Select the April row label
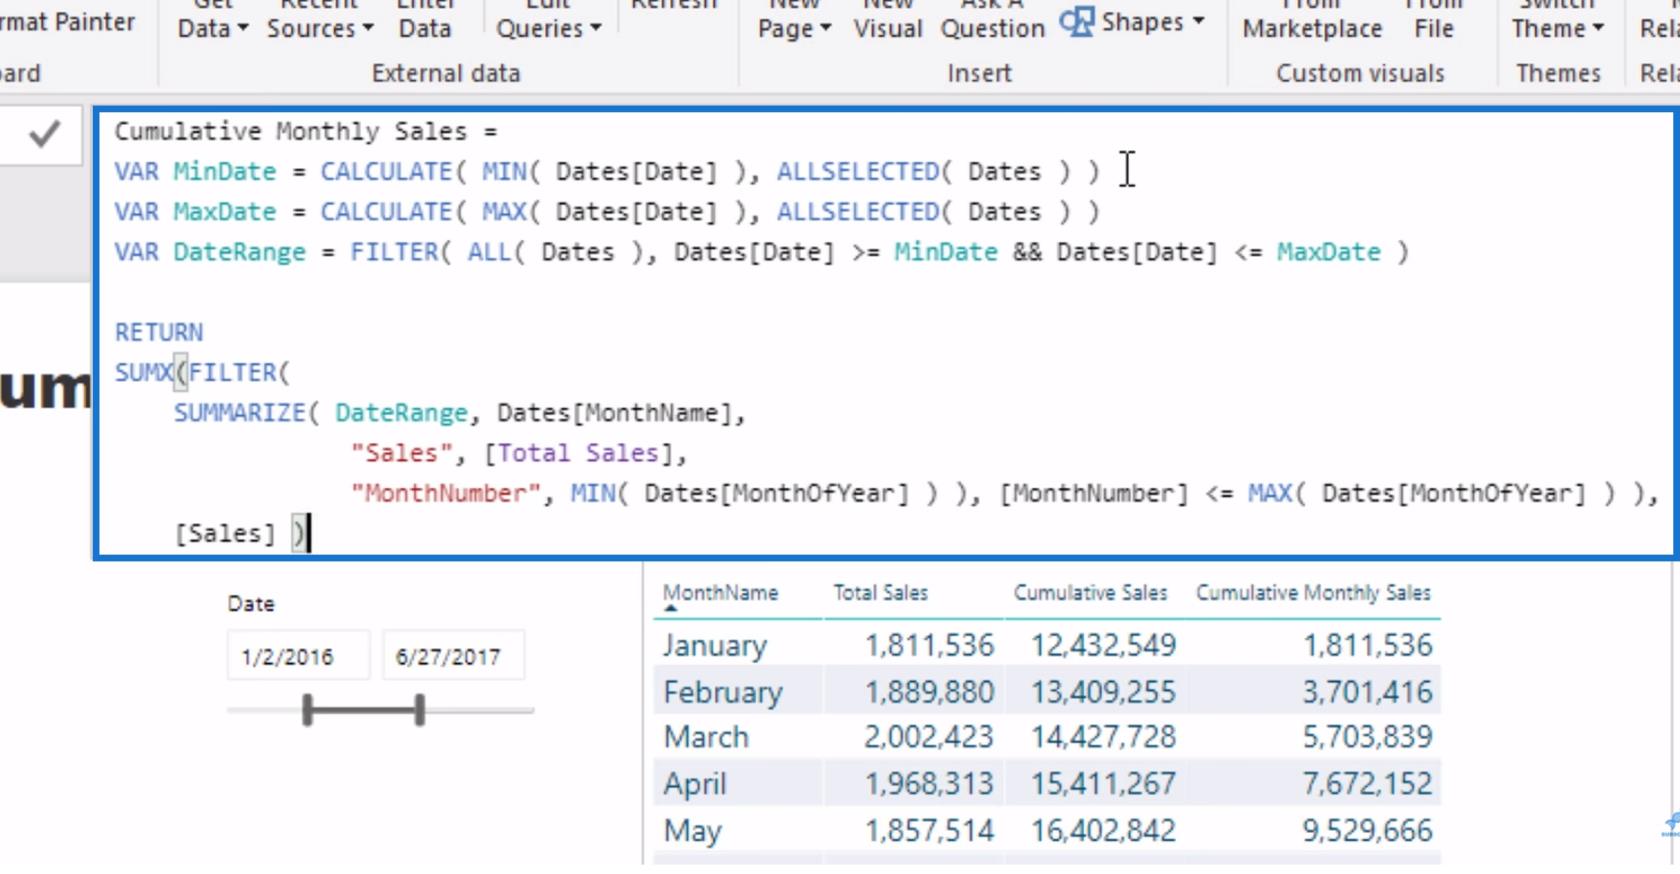1680x874 pixels. coord(695,784)
